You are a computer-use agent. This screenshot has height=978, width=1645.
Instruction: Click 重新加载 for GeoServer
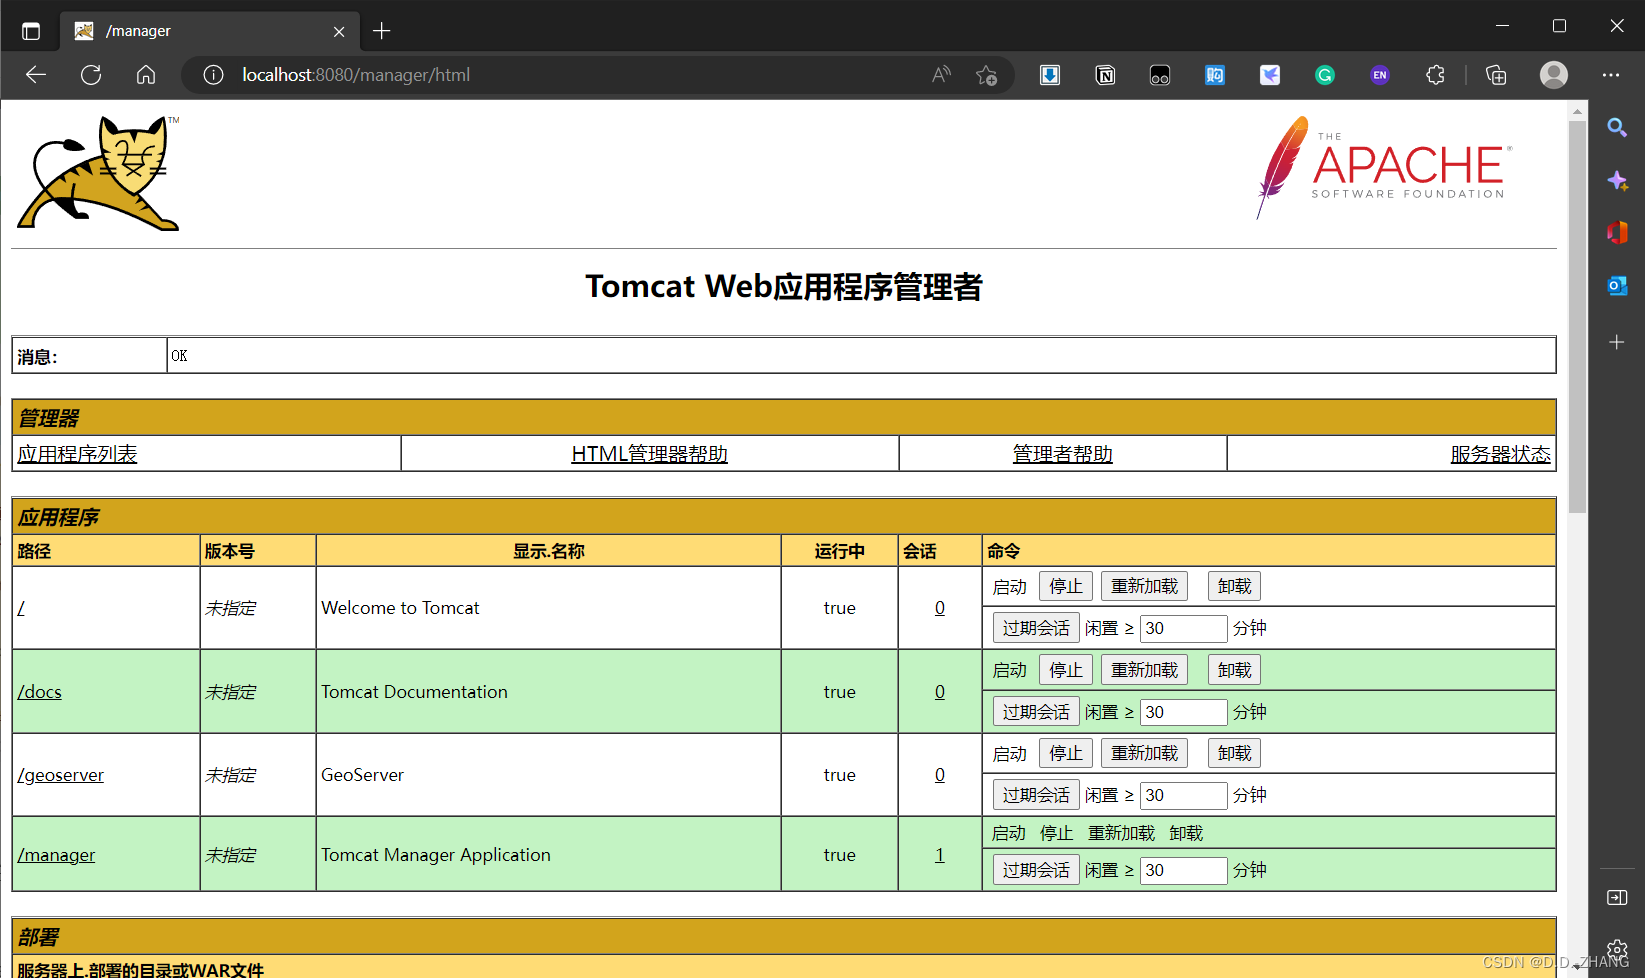click(x=1144, y=753)
